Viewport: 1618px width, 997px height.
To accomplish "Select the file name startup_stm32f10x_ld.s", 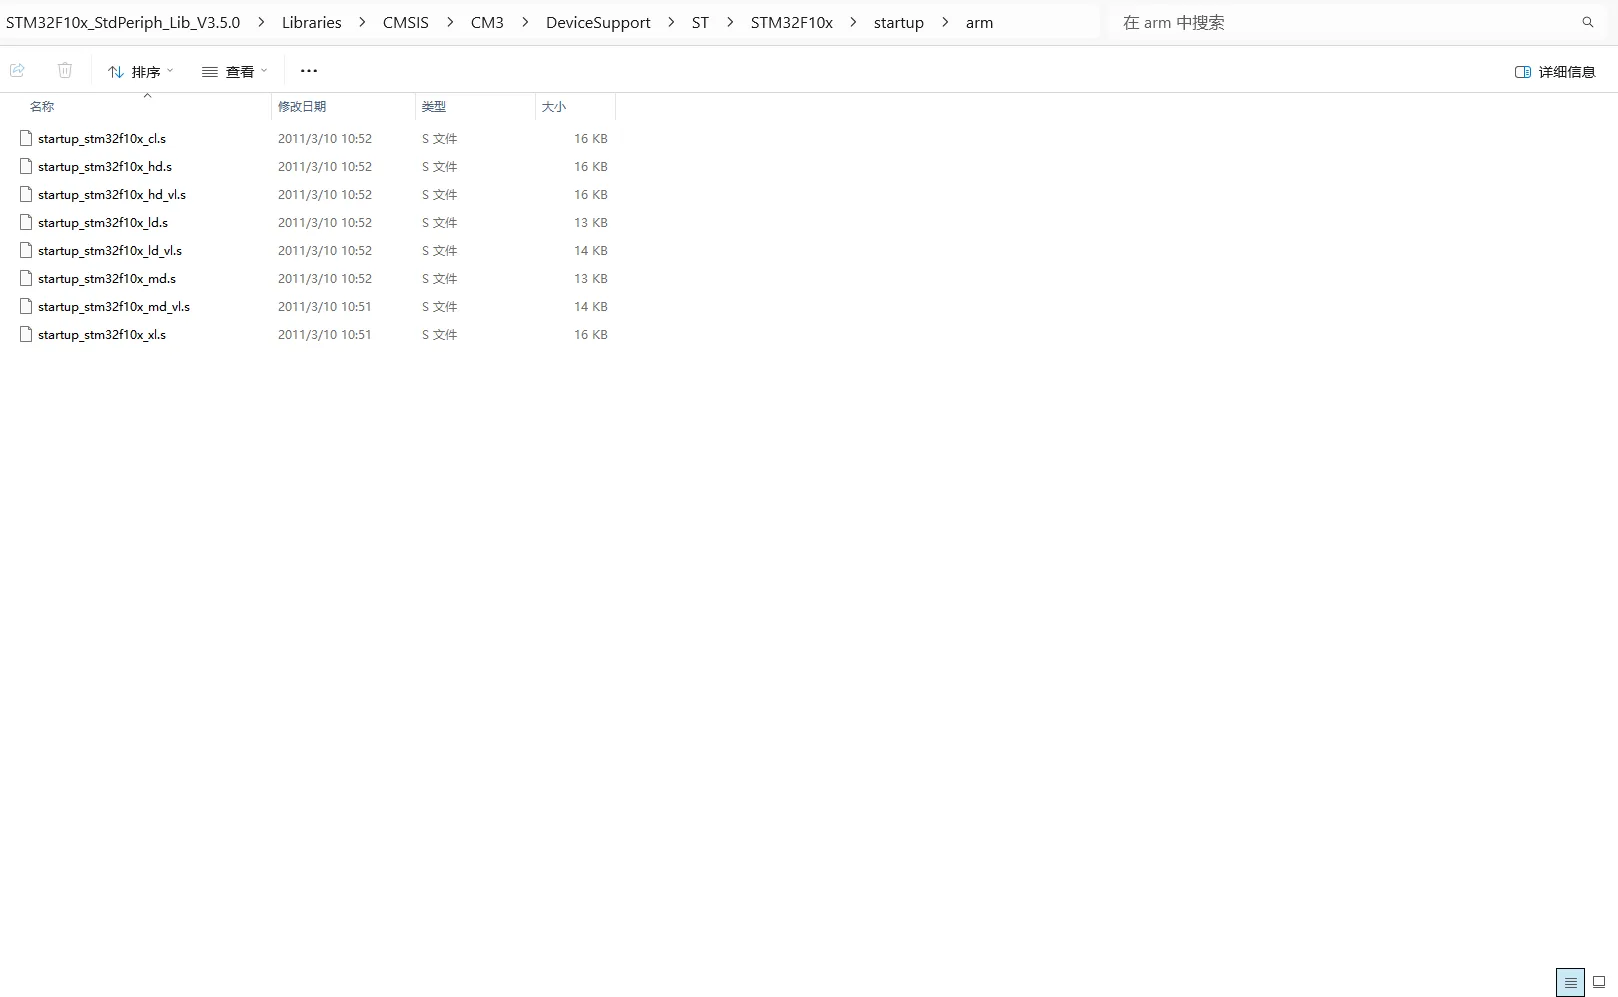I will [103, 222].
